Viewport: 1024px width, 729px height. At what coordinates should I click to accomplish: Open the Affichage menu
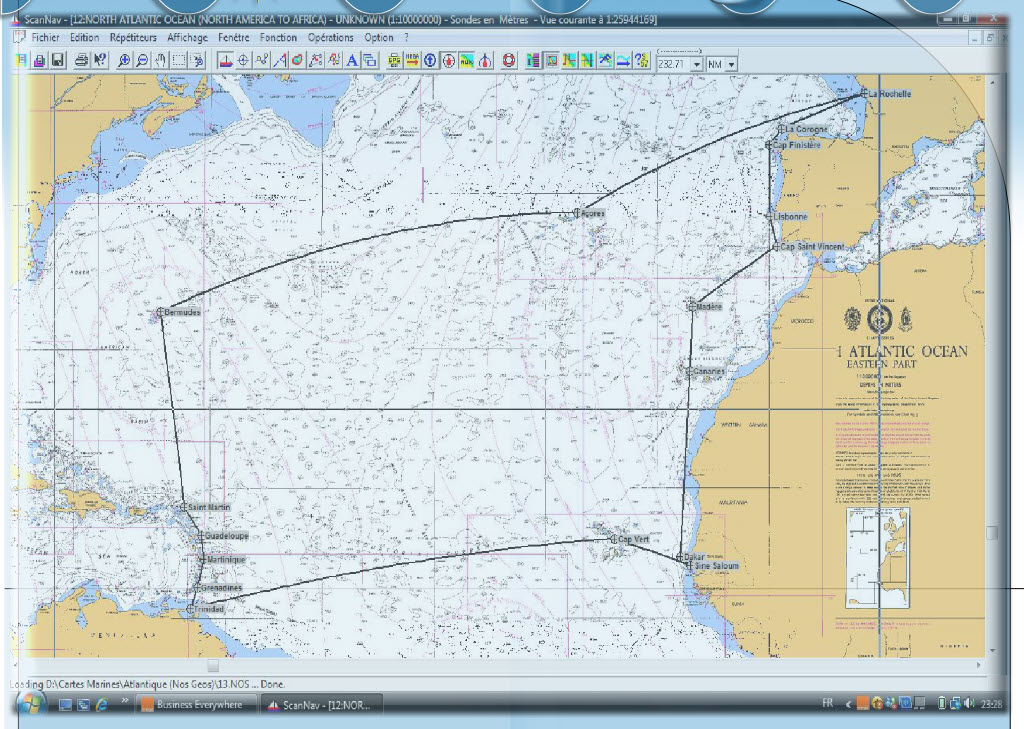tap(187, 37)
